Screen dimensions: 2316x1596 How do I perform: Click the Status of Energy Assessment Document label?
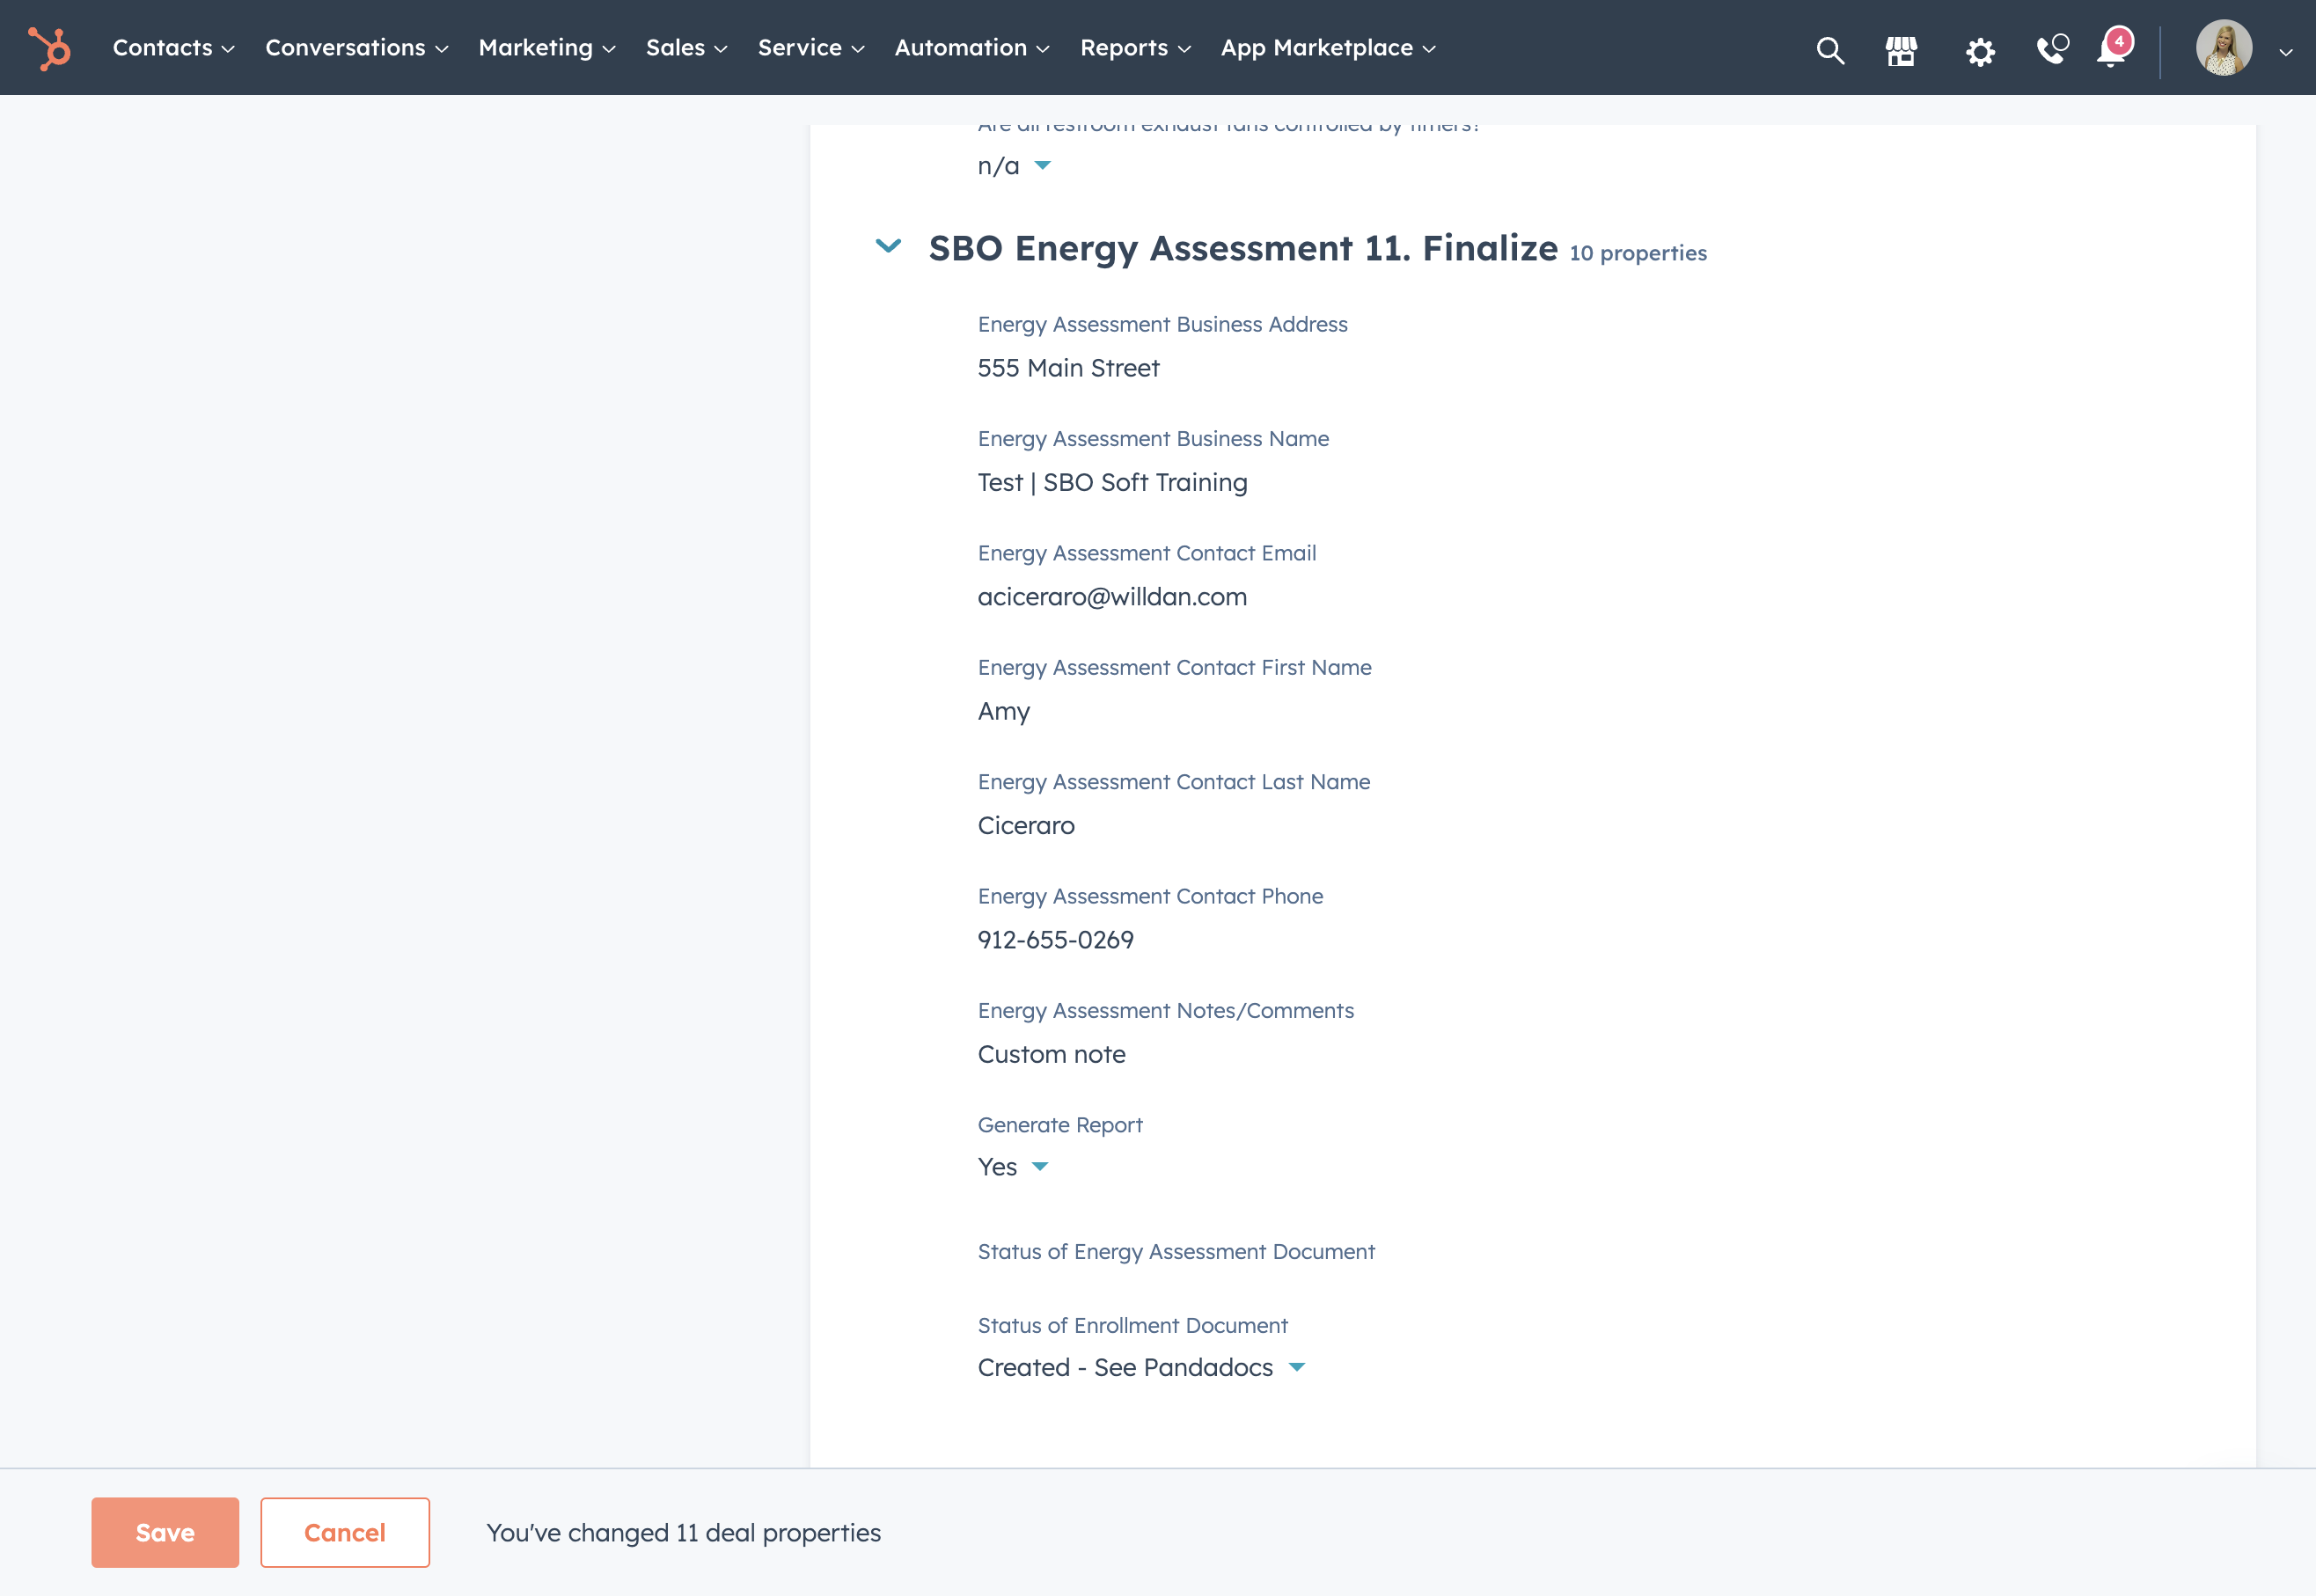[x=1176, y=1252]
